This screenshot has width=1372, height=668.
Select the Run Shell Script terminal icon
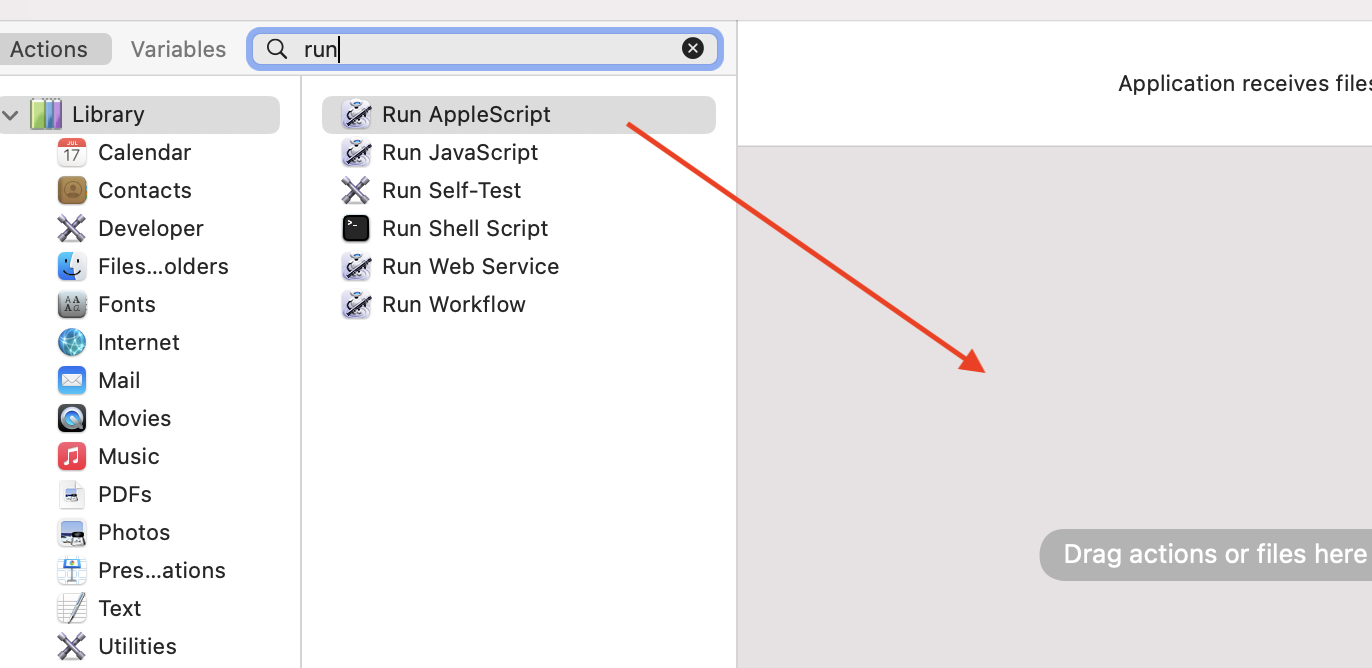tap(356, 229)
